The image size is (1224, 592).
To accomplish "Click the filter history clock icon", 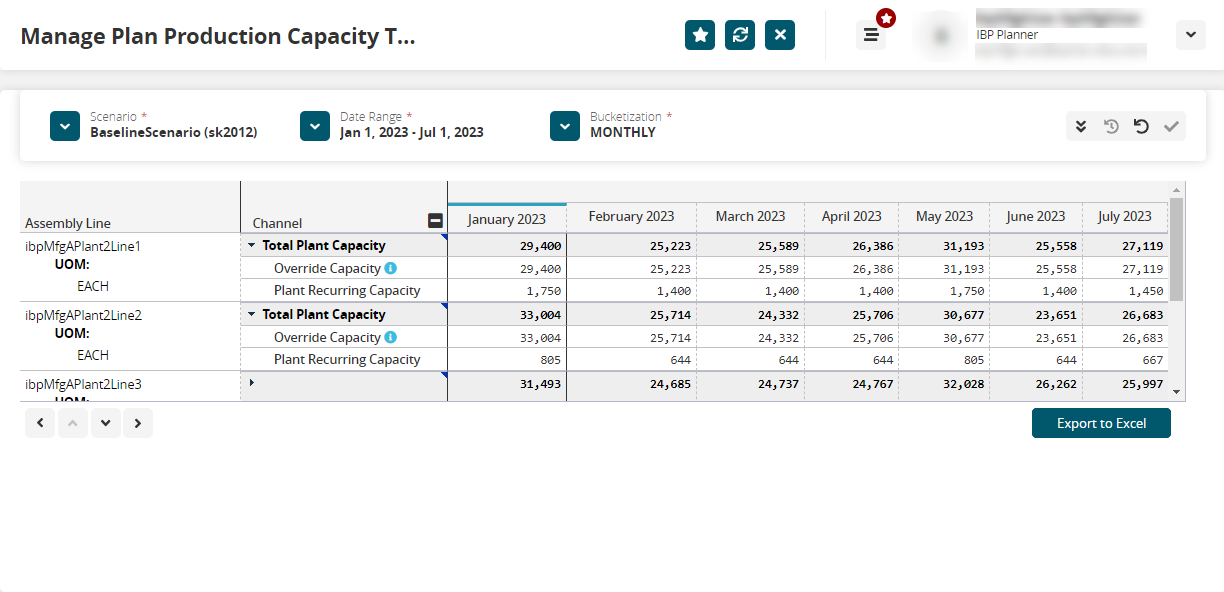I will (x=1111, y=126).
